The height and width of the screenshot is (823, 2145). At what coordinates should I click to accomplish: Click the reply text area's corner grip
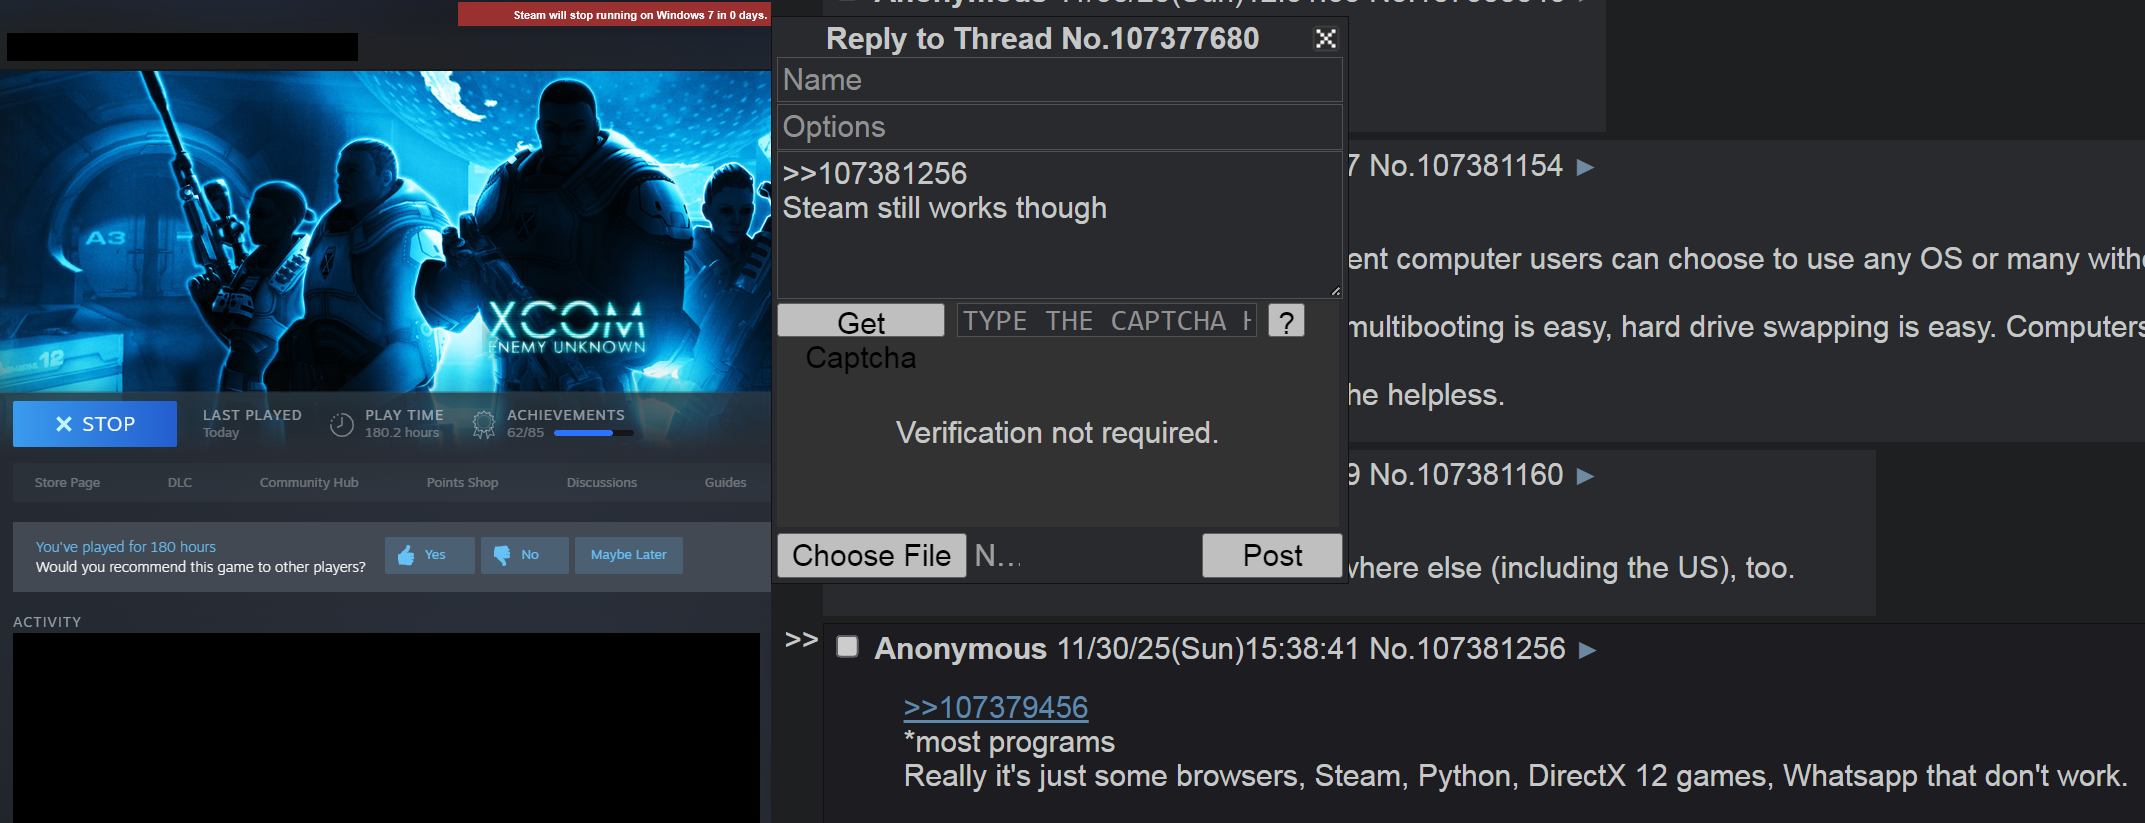coord(1335,291)
